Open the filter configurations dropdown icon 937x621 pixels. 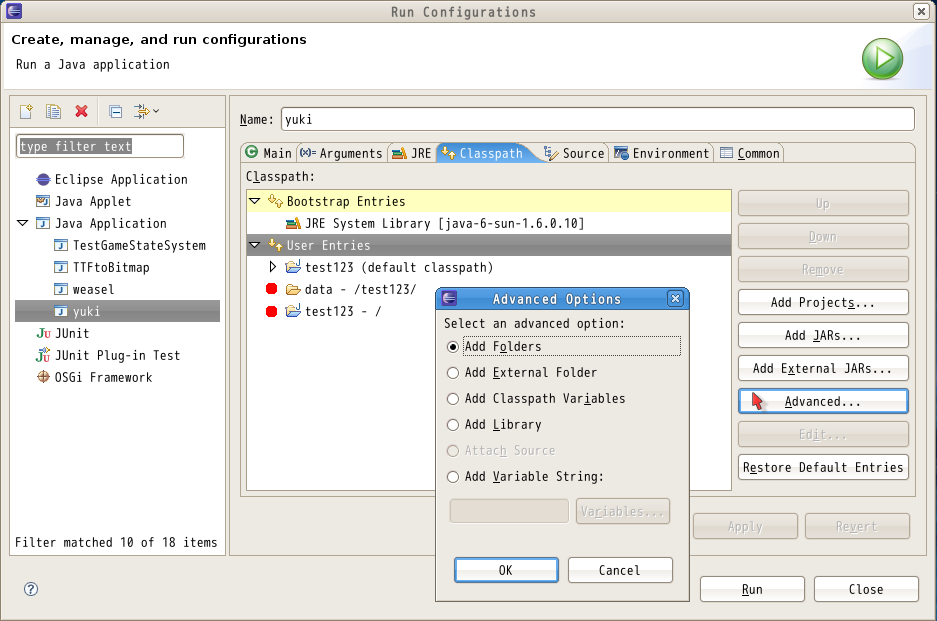pyautogui.click(x=146, y=111)
